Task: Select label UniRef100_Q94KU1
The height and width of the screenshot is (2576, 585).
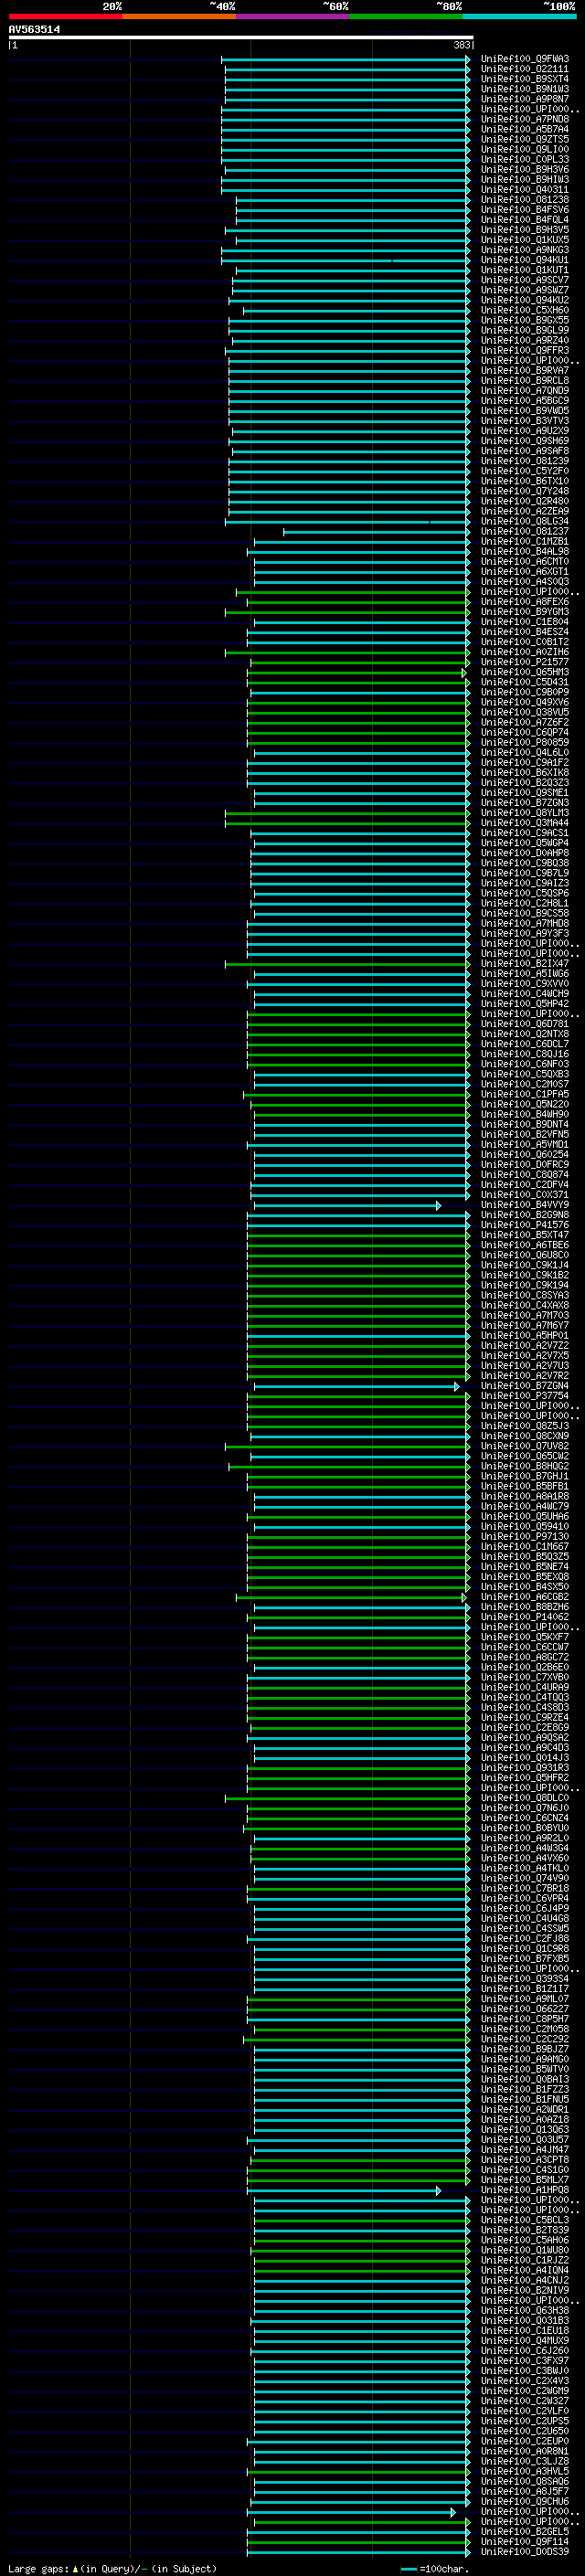Action: [x=525, y=260]
